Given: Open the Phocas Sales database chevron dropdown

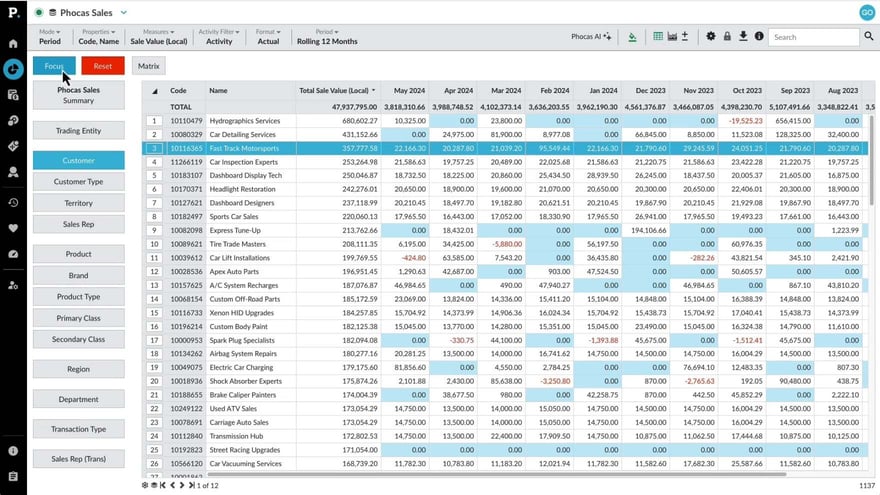Looking at the screenshot, I should tap(123, 12).
